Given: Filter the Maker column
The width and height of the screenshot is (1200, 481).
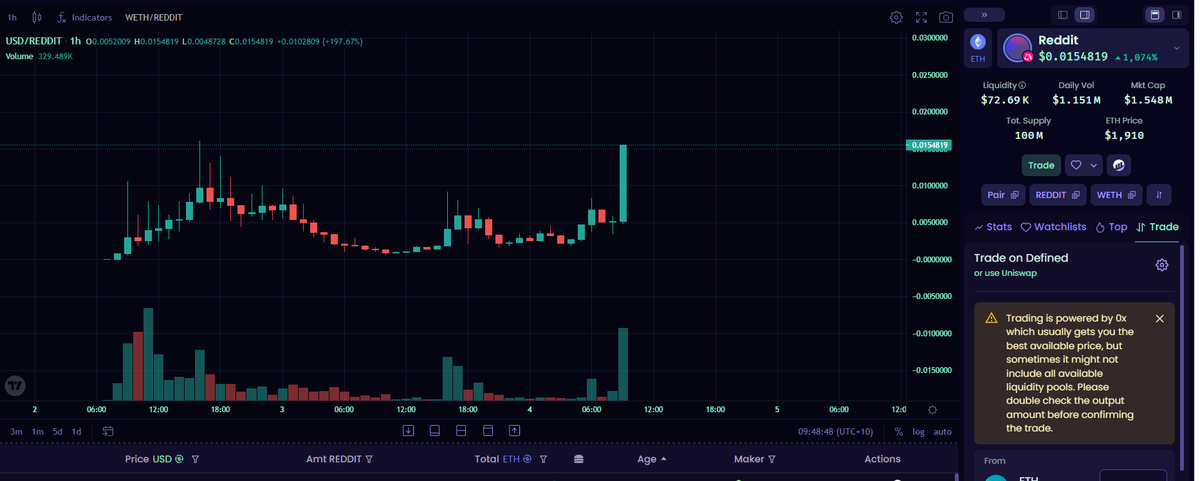Looking at the screenshot, I should coord(772,459).
